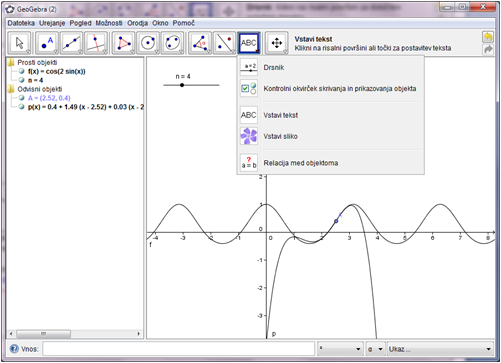This screenshot has height=363, width=501.
Task: Select the f(x) = cos(2 sin(x)) row
Action: coord(57,71)
